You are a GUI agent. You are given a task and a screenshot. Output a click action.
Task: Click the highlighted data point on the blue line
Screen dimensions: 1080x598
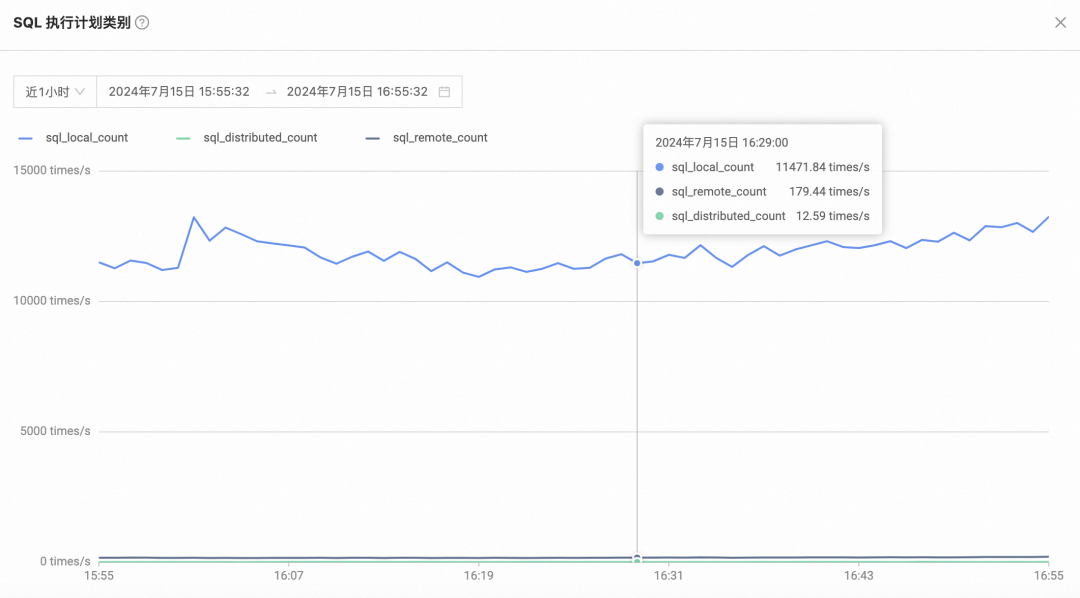pos(637,263)
